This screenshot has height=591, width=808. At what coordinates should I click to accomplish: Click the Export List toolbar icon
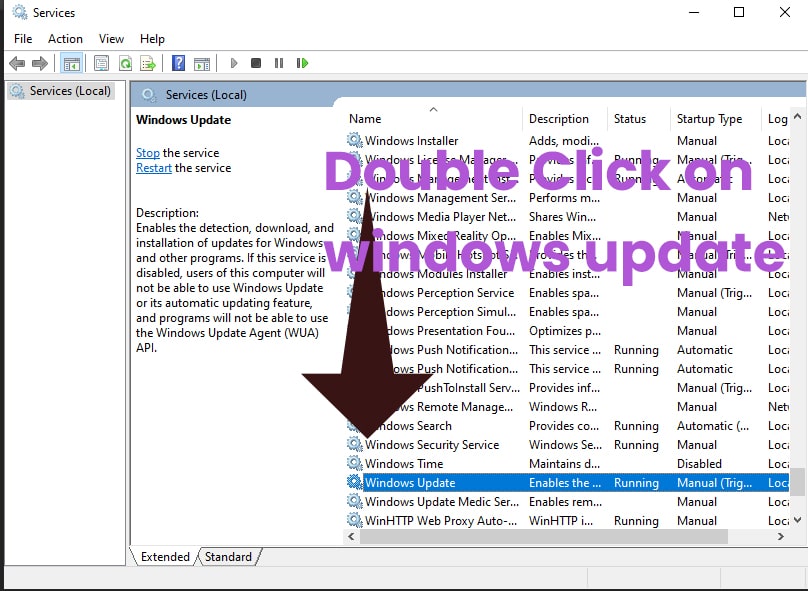click(148, 63)
